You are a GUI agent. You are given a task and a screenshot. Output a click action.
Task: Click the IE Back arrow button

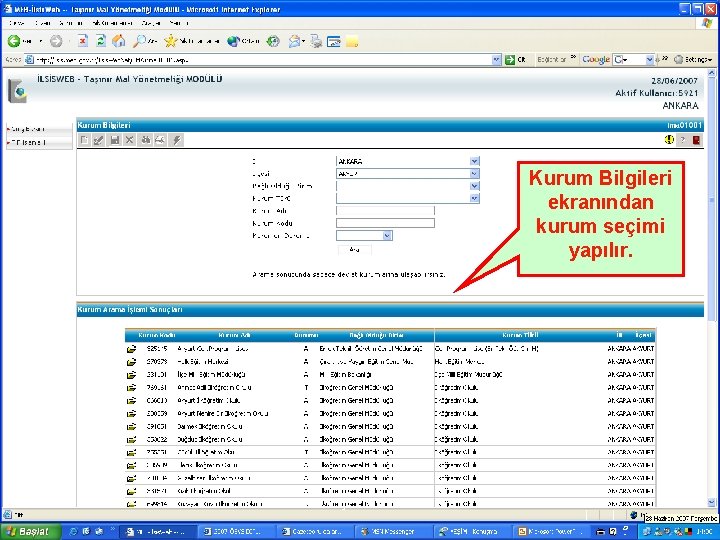pos(14,41)
